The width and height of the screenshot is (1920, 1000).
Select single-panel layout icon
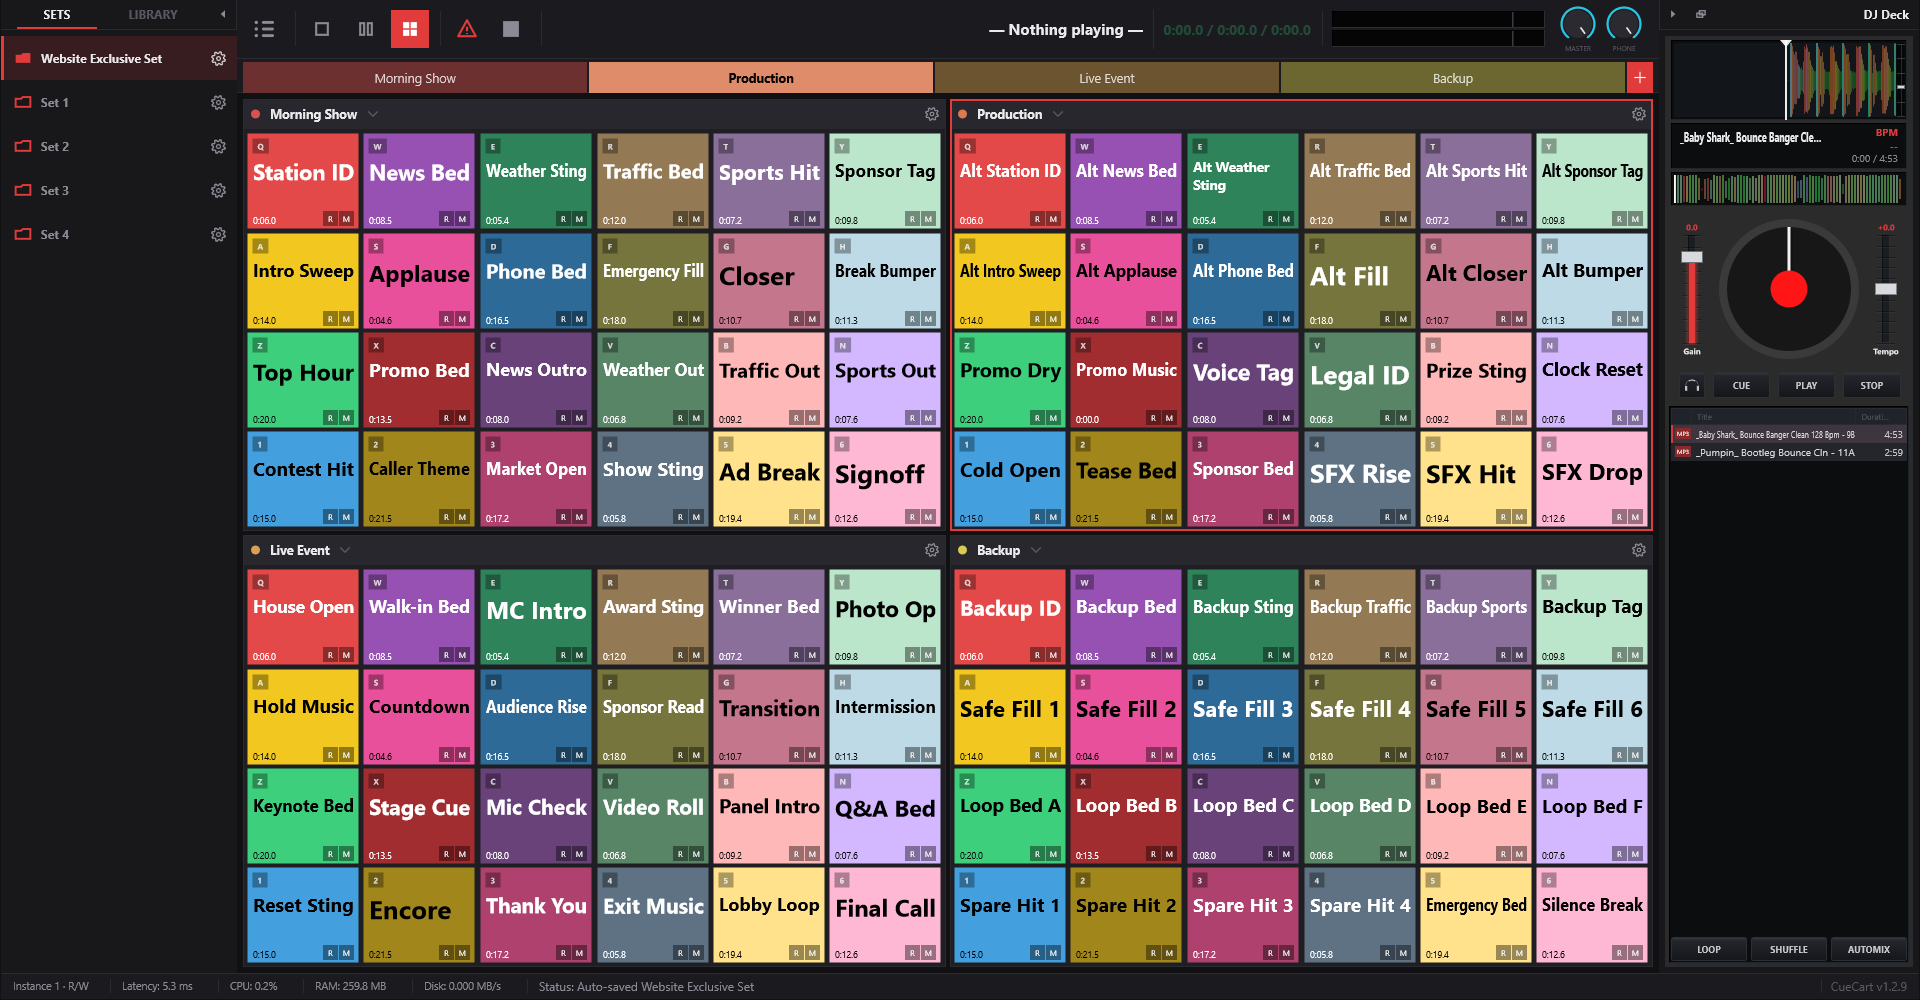(322, 29)
